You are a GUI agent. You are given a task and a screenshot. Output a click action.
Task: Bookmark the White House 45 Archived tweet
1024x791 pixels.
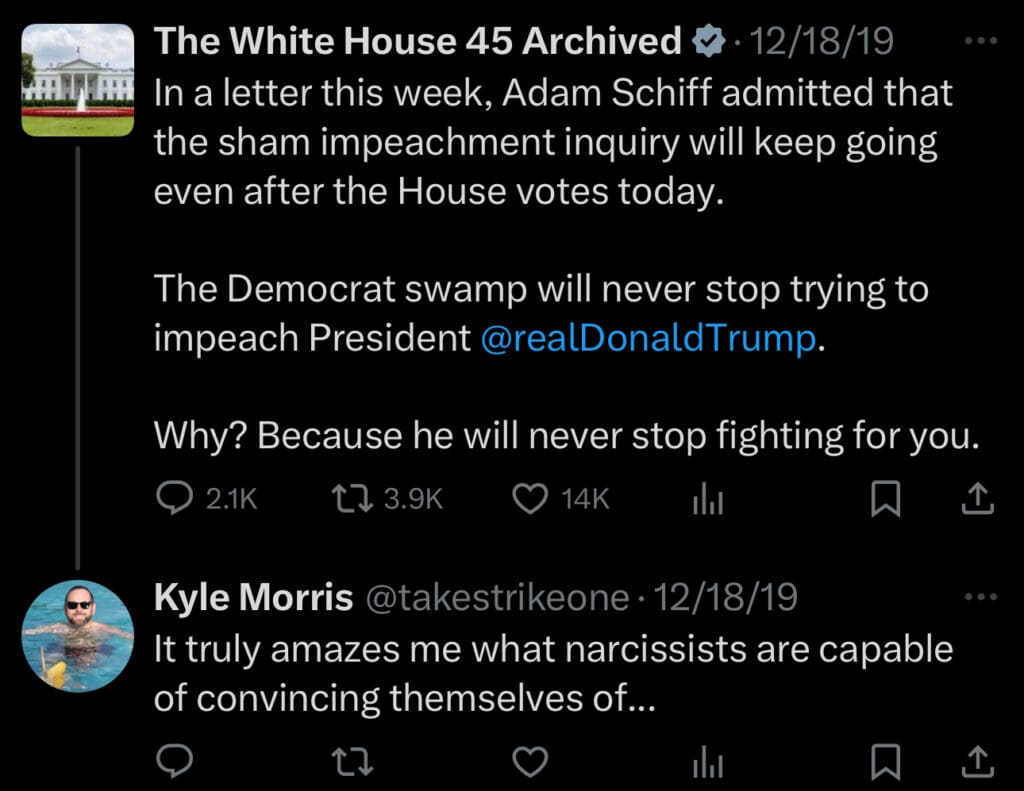tap(885, 499)
